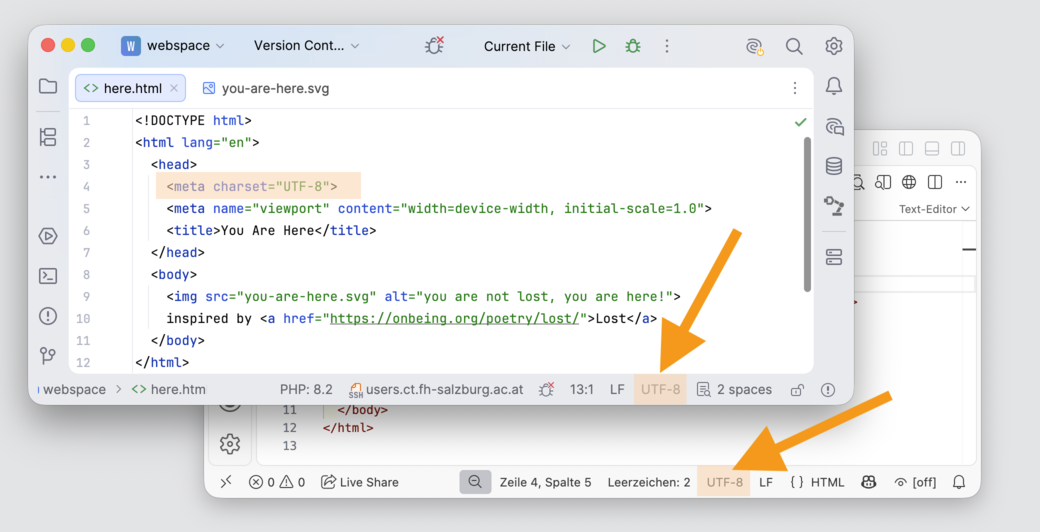Close the here.html tab
Viewport: 1040px width, 532px height.
click(x=174, y=88)
